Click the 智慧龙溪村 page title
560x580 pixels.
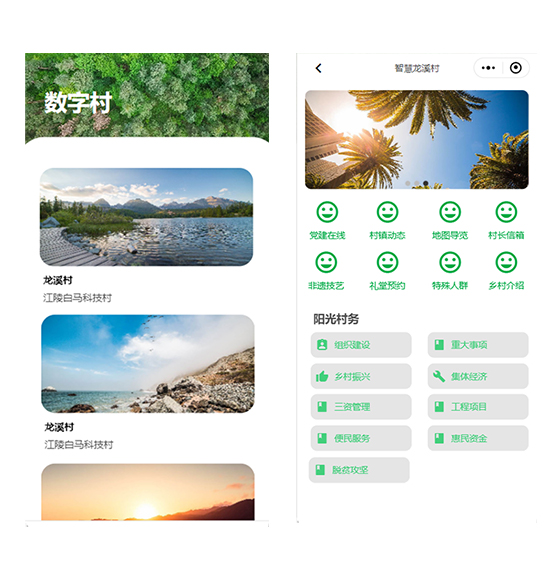tap(417, 68)
